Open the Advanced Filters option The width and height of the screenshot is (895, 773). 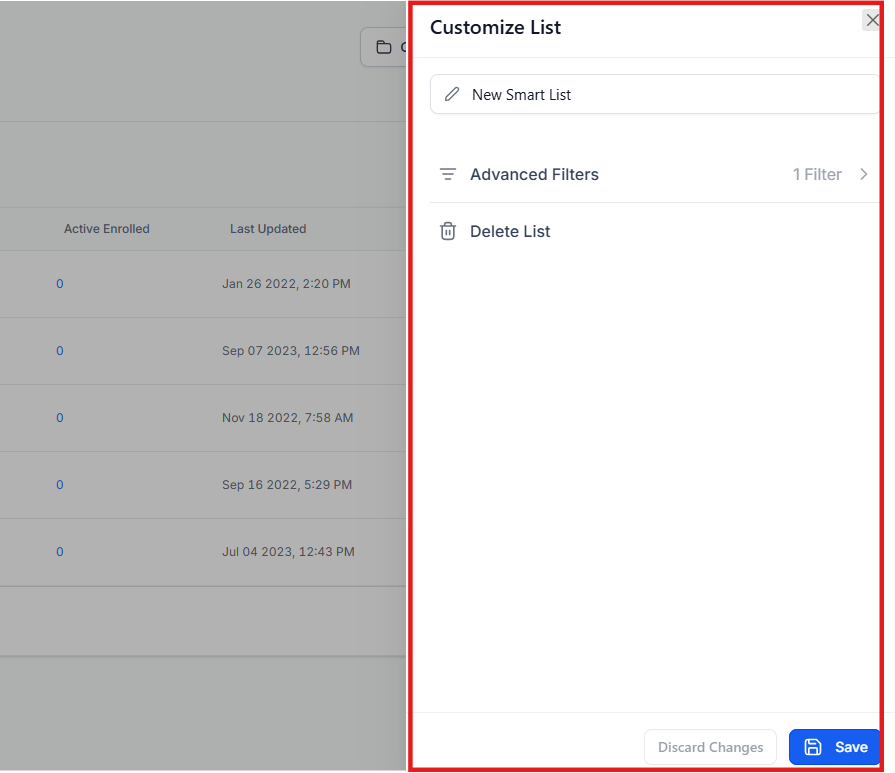point(534,174)
